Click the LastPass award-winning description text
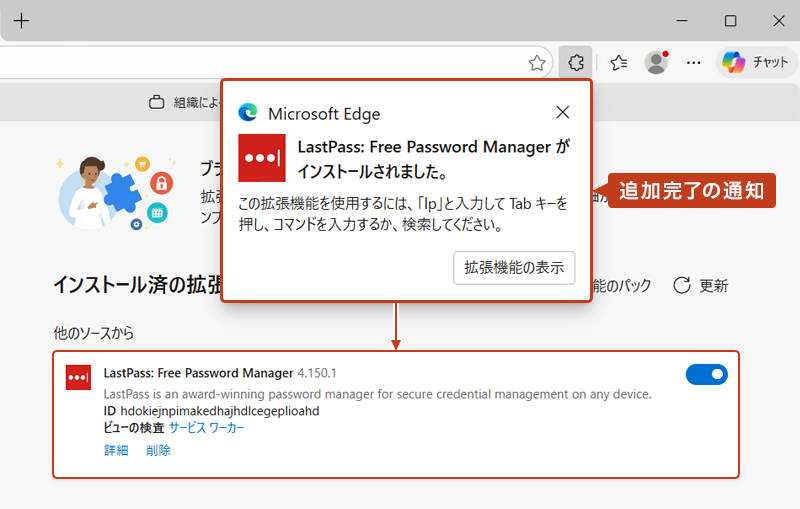This screenshot has width=800, height=509. click(x=378, y=394)
